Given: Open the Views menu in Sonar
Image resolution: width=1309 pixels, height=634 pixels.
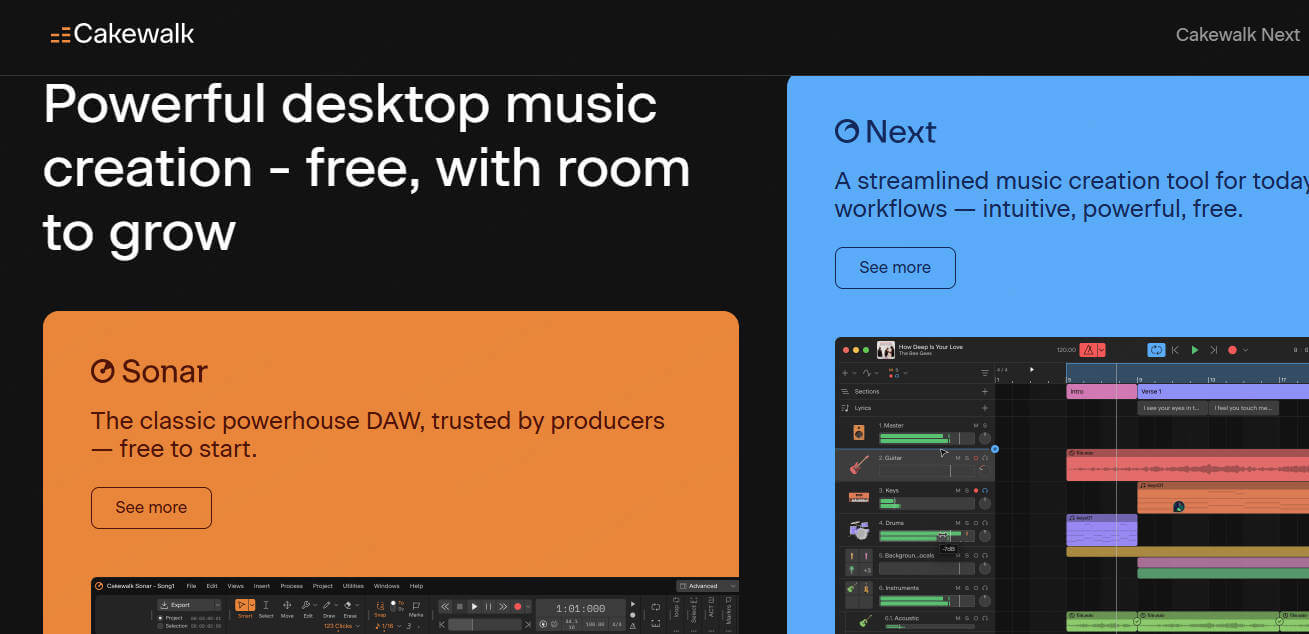Looking at the screenshot, I should (x=235, y=586).
